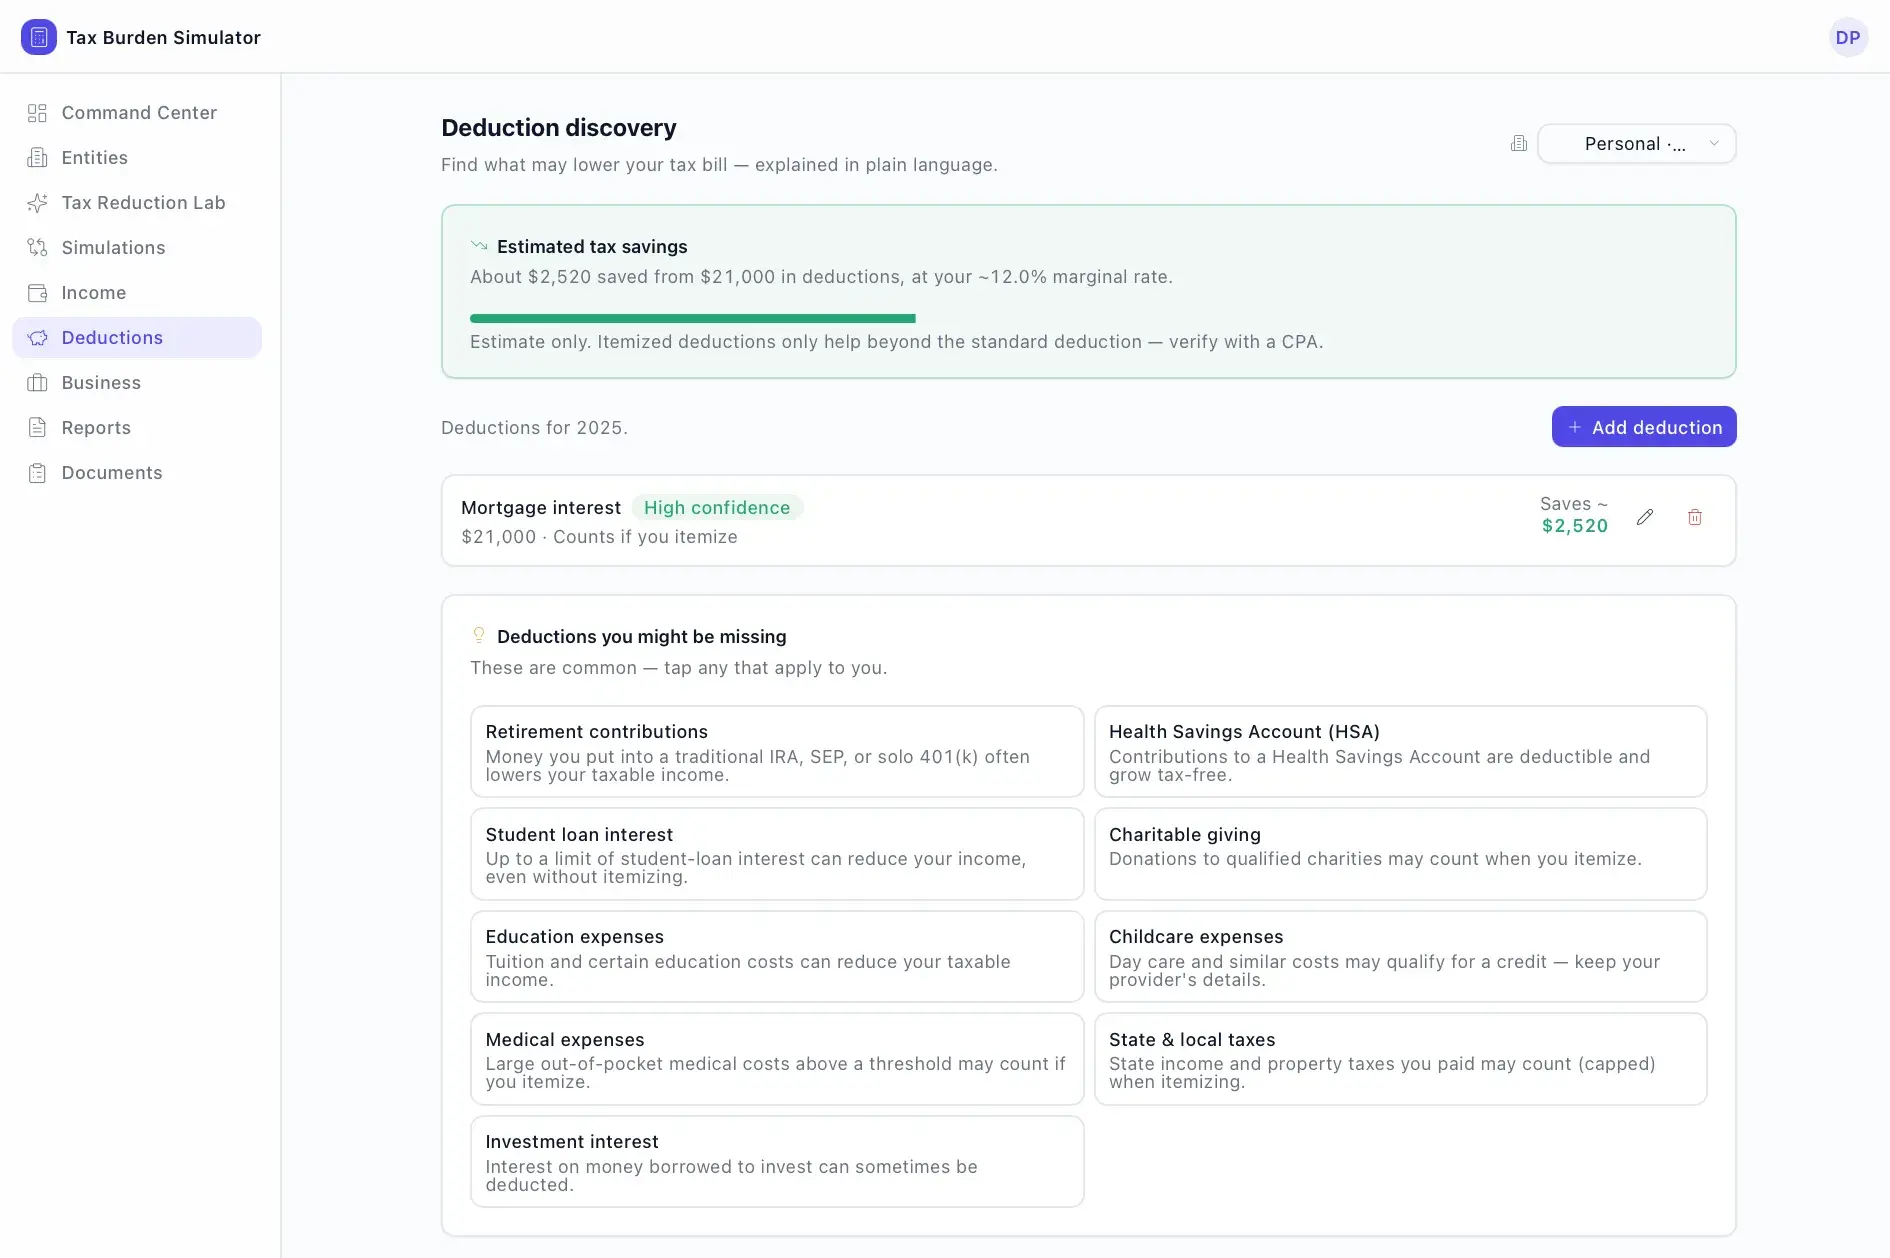Click 'These are common — tap any' hint text
Image resolution: width=1890 pixels, height=1258 pixels.
[678, 668]
